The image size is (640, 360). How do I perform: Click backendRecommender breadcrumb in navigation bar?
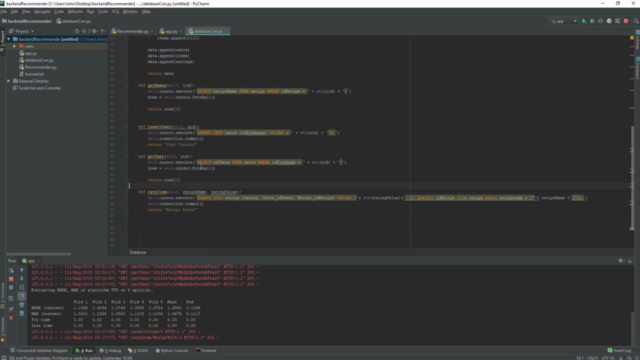(x=27, y=21)
